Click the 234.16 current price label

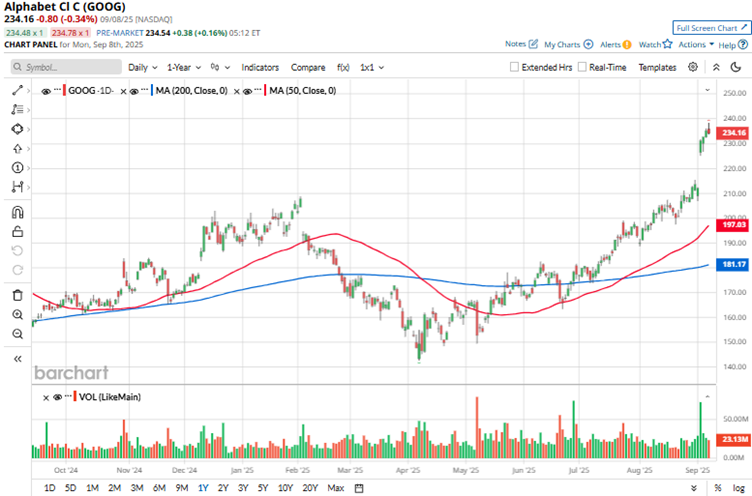[734, 133]
